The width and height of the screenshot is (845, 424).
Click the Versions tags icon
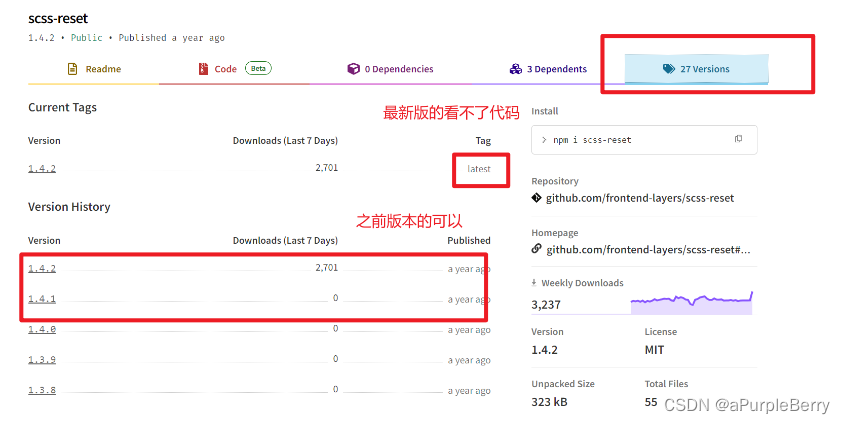(x=669, y=69)
